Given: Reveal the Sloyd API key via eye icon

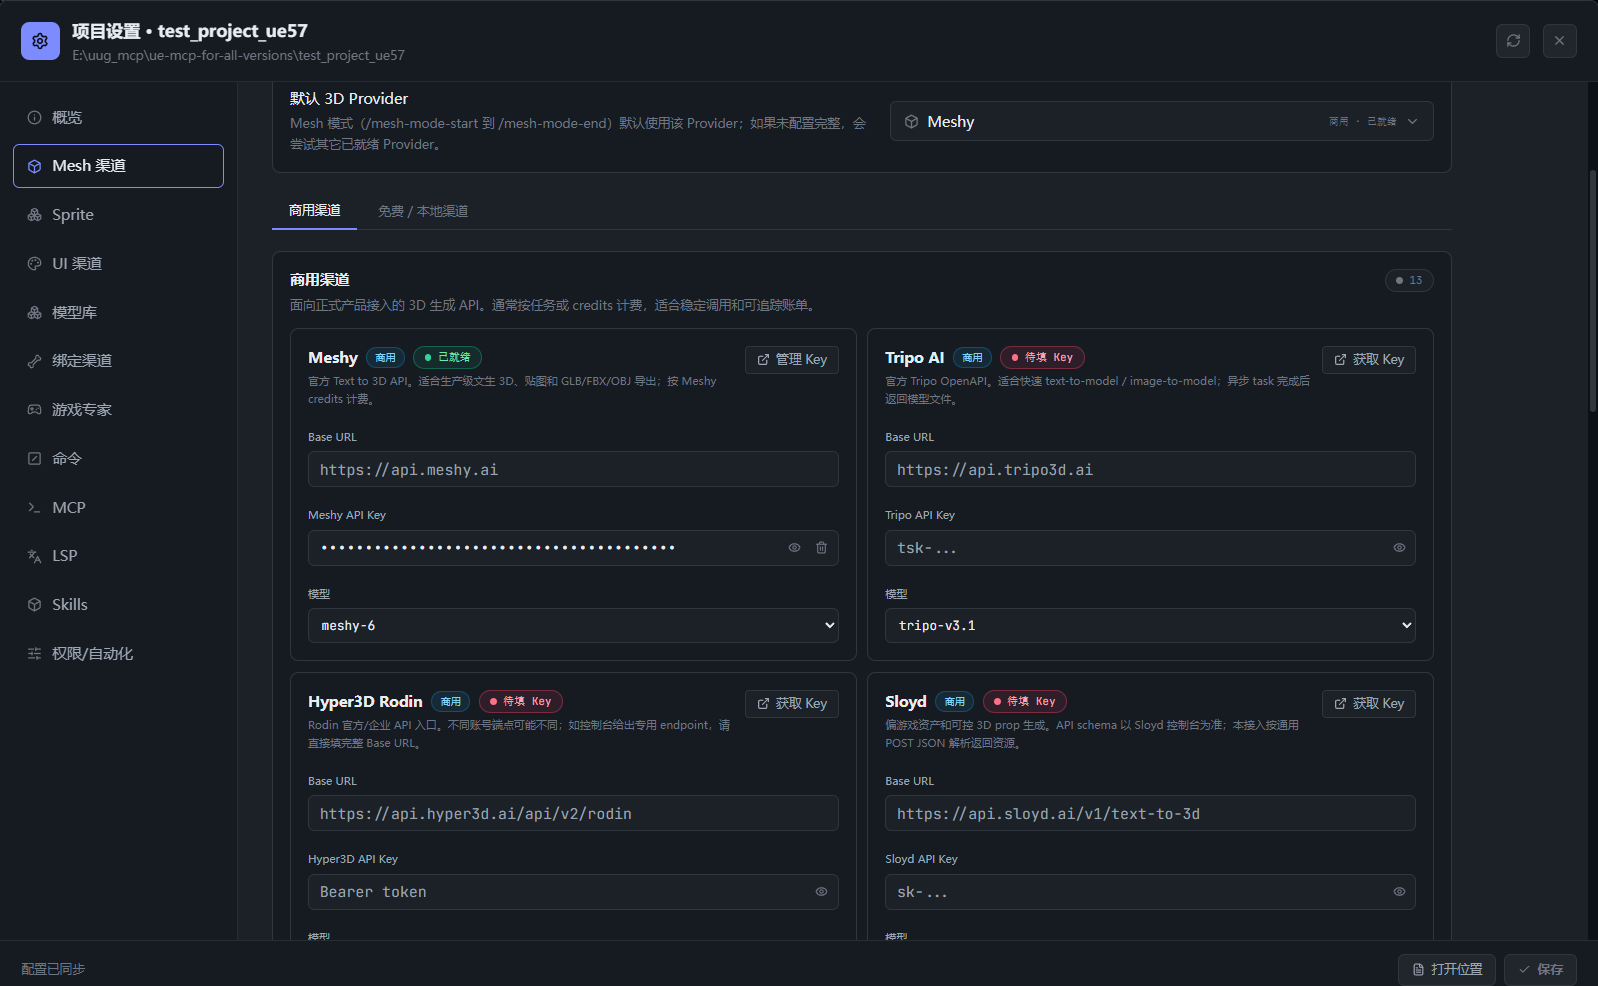Looking at the screenshot, I should click(x=1399, y=892).
